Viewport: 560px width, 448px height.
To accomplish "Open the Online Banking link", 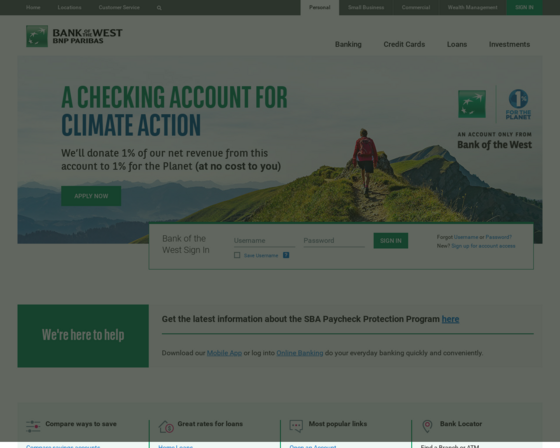I will click(x=300, y=353).
